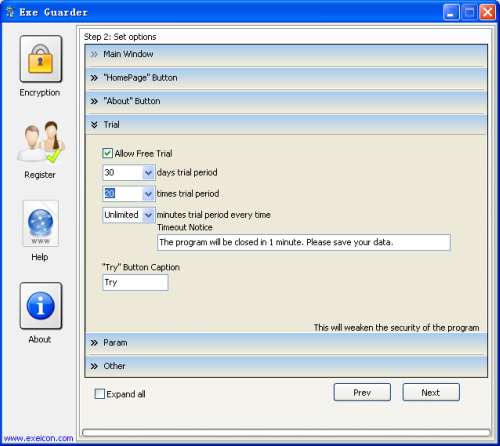The width and height of the screenshot is (500, 446).
Task: Click the Help label text
Action: 40,257
